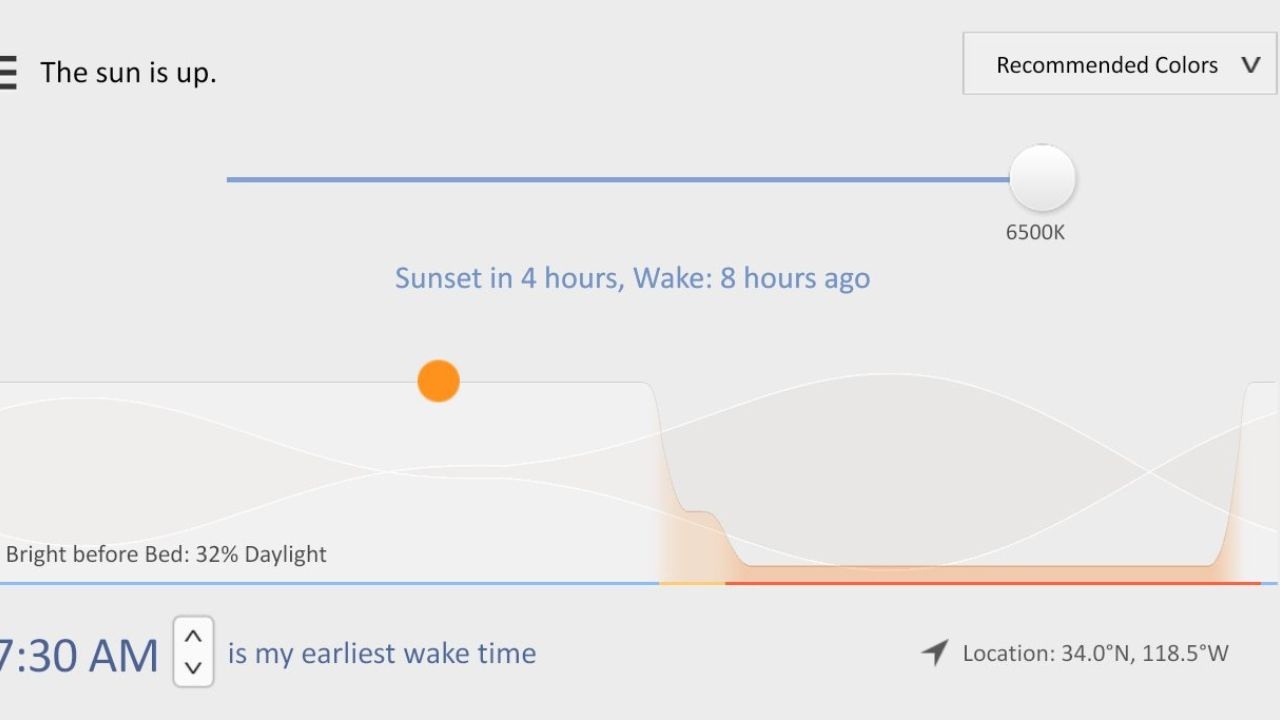The height and width of the screenshot is (720, 1280).
Task: Click the orange sun position marker
Action: 438,380
